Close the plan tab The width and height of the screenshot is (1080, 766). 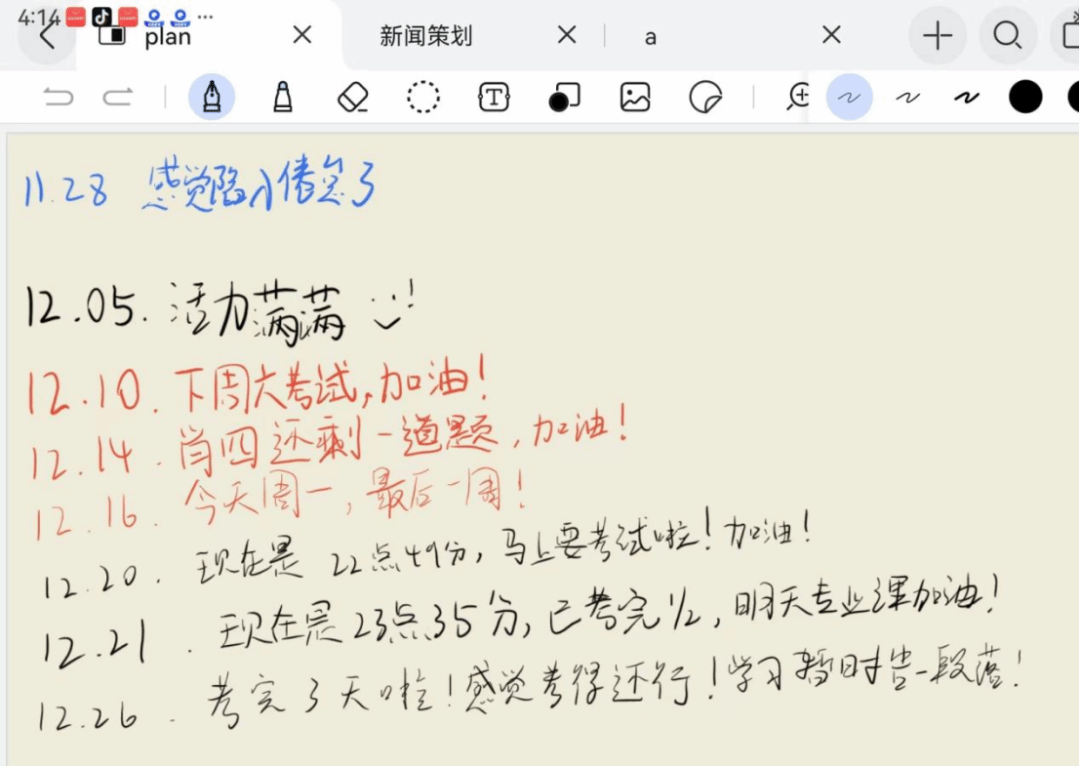coord(302,36)
